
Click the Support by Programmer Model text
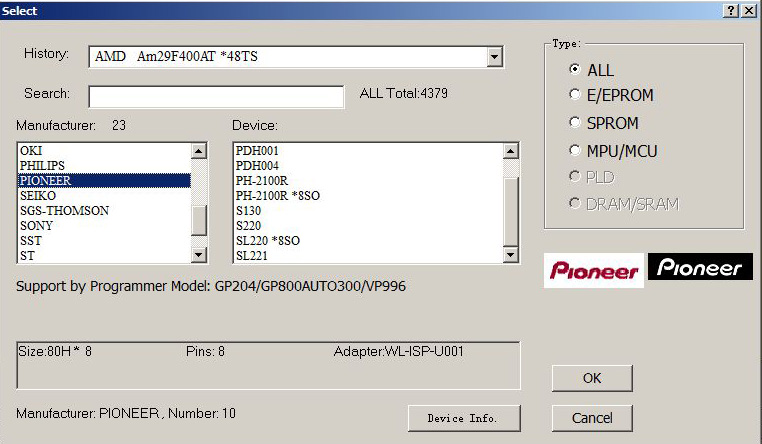pyautogui.click(x=211, y=286)
